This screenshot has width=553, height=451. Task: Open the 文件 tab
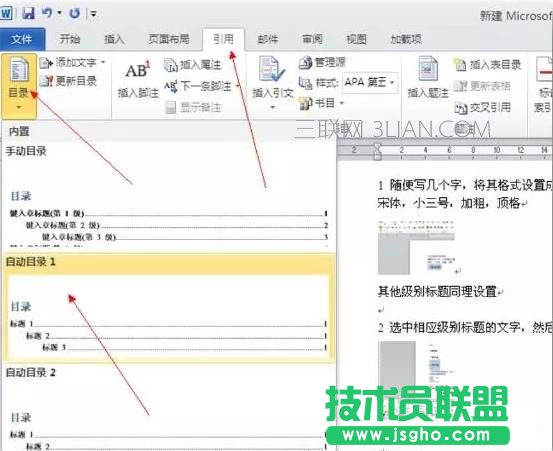click(22, 39)
